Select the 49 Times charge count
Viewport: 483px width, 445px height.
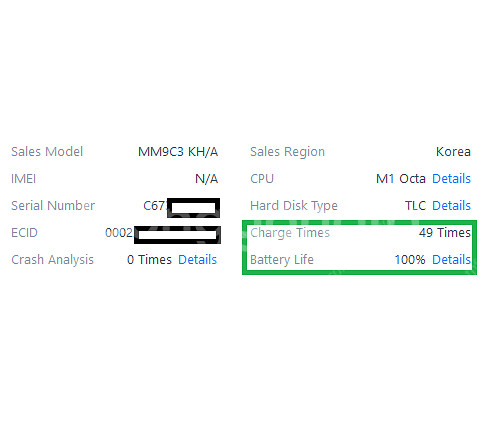(x=445, y=232)
